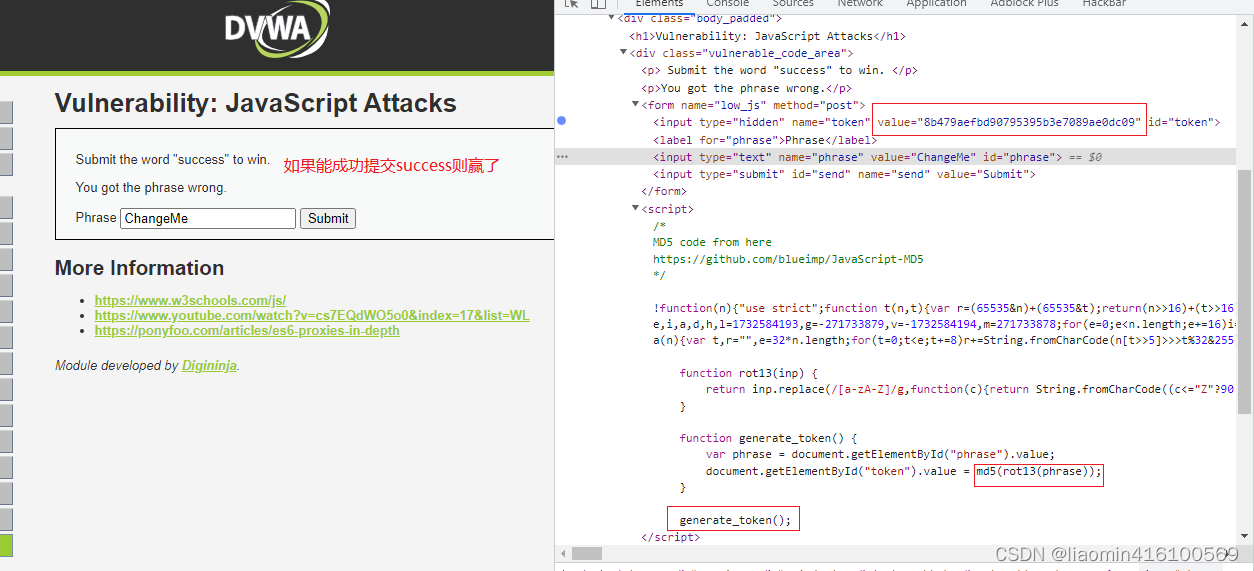
Task: Open the HackBar tab
Action: [x=1104, y=4]
